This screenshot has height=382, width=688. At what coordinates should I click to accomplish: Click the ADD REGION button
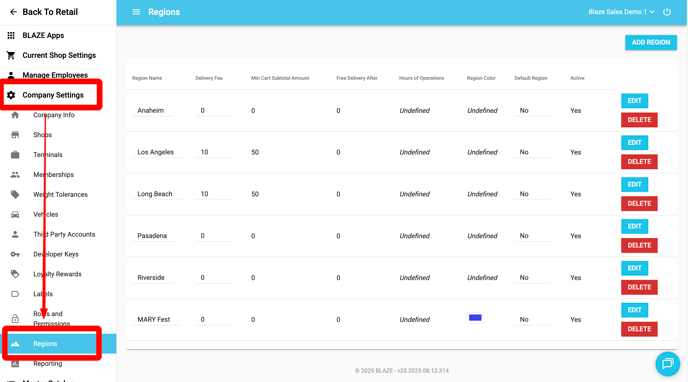(651, 43)
